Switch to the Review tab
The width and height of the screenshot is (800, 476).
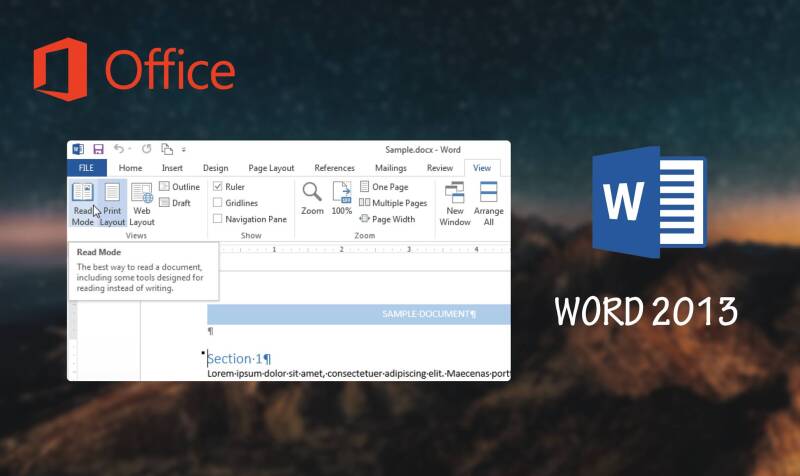pos(440,168)
